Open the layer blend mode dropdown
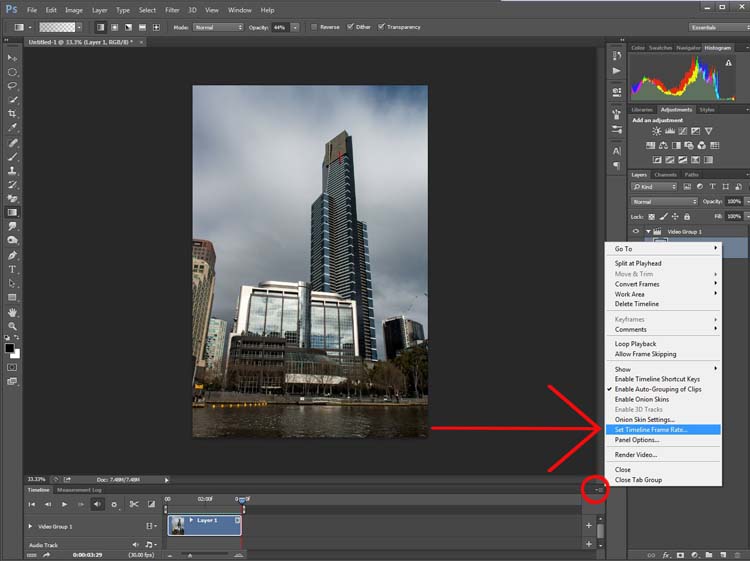The image size is (750, 561). pos(664,201)
